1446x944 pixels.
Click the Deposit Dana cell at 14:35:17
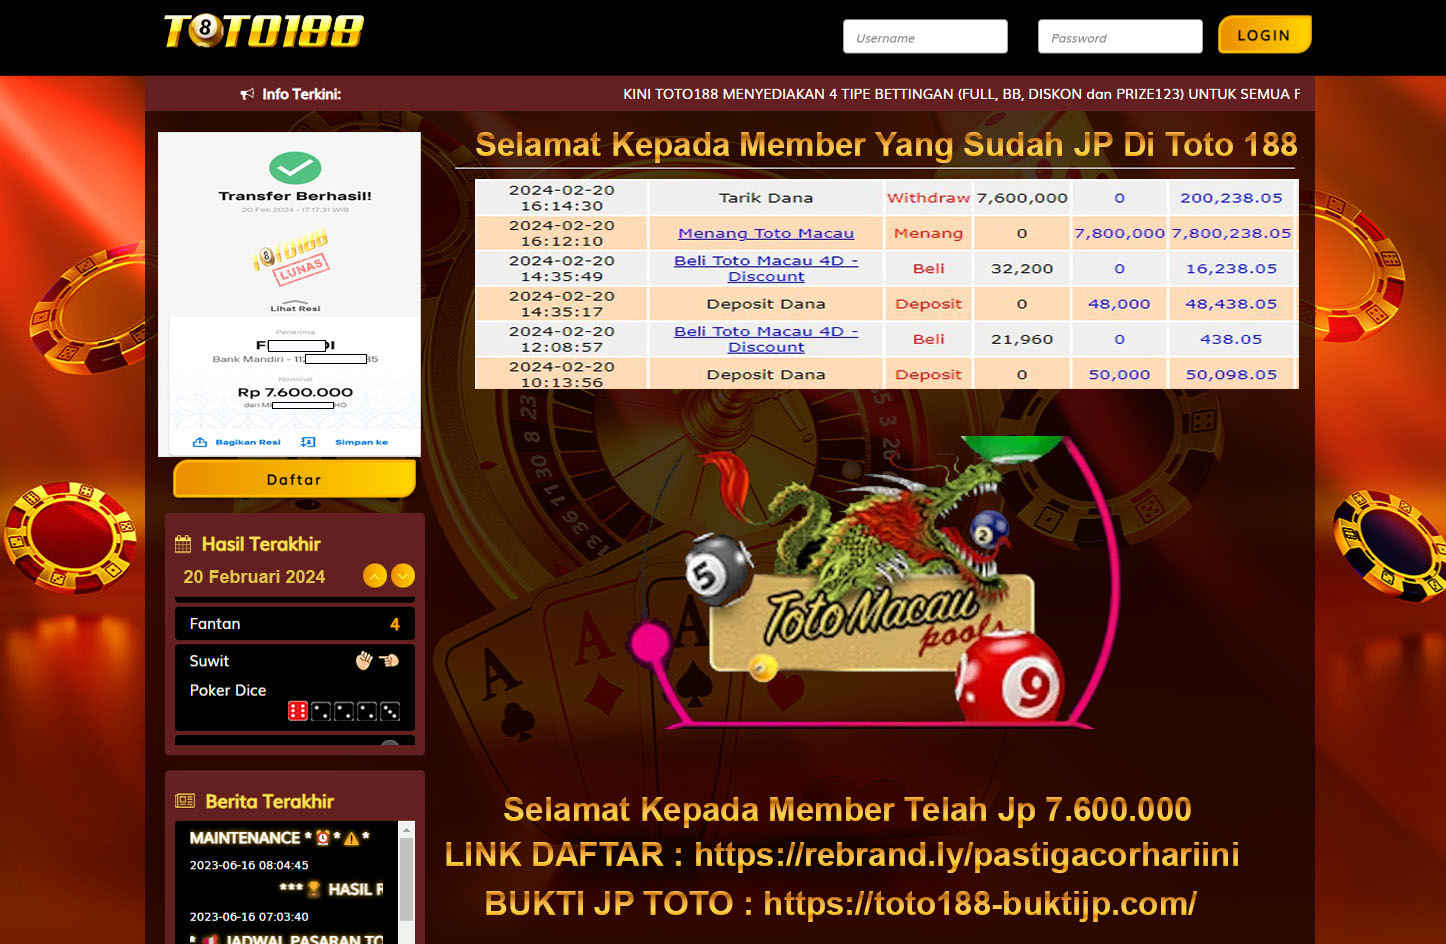tap(766, 304)
